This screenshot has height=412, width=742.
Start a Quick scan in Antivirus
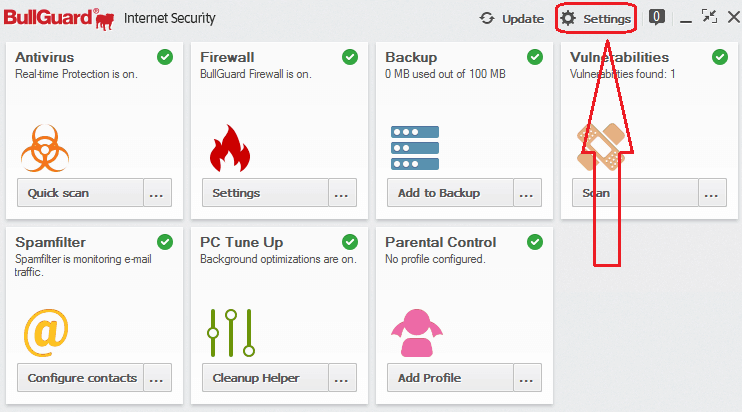tap(80, 193)
